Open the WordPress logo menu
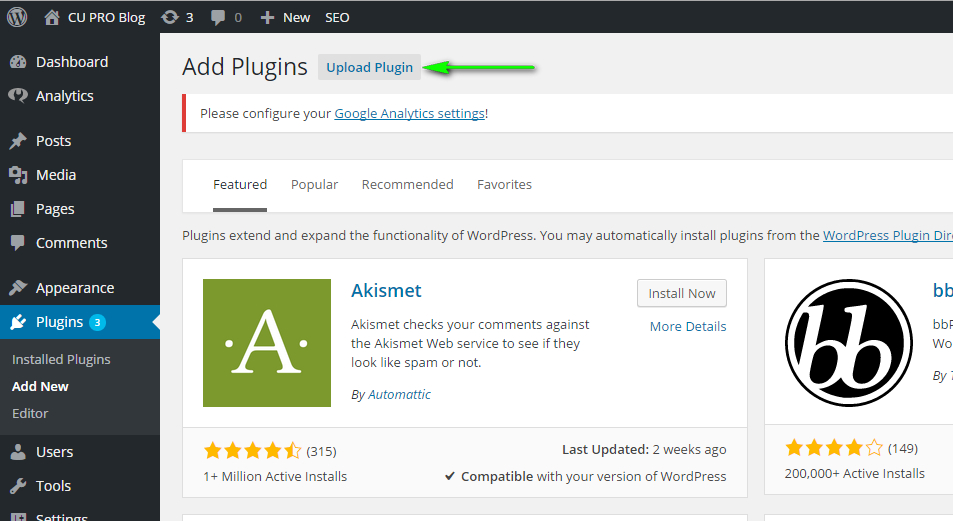The width and height of the screenshot is (953, 521). click(17, 17)
